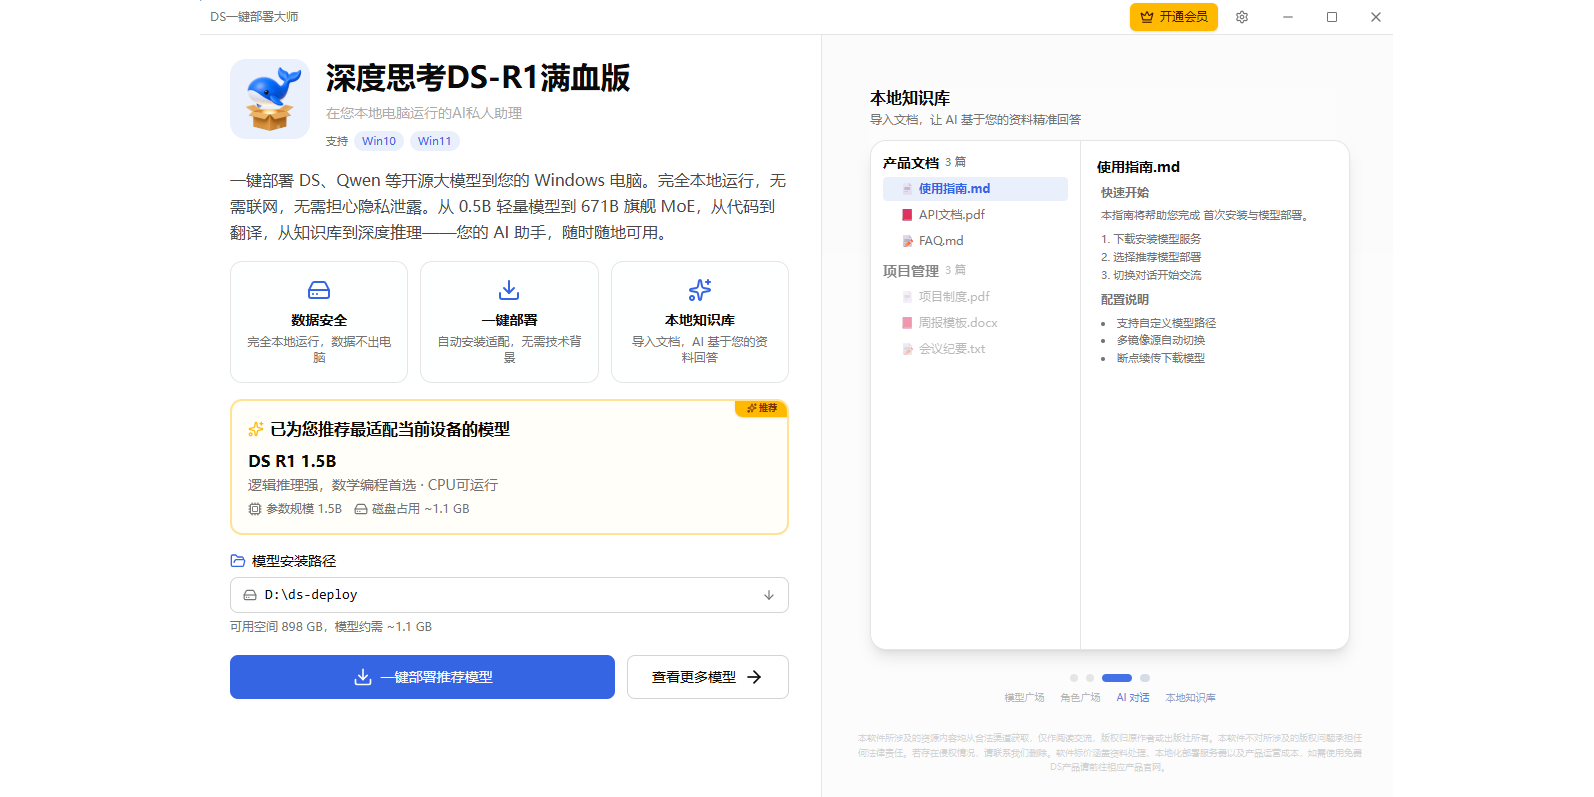The height and width of the screenshot is (797, 1594).
Task: Click download icon in deploy button
Action: coord(363,677)
